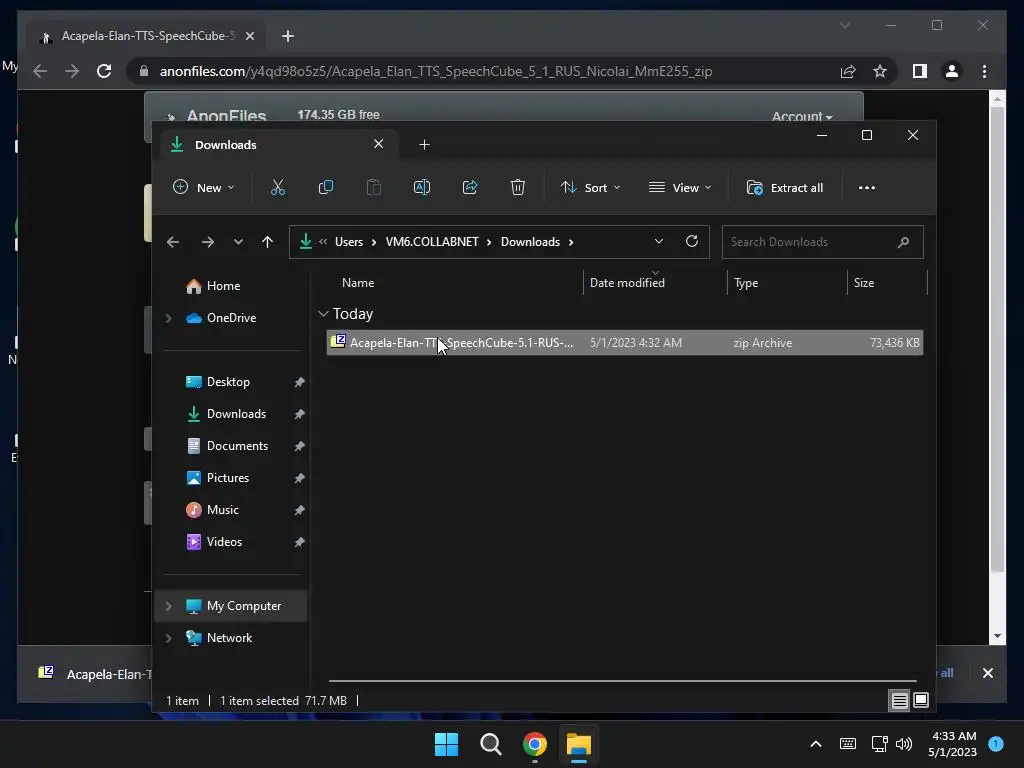Open Pictures in navigation pane
1024x768 pixels.
tap(227, 478)
